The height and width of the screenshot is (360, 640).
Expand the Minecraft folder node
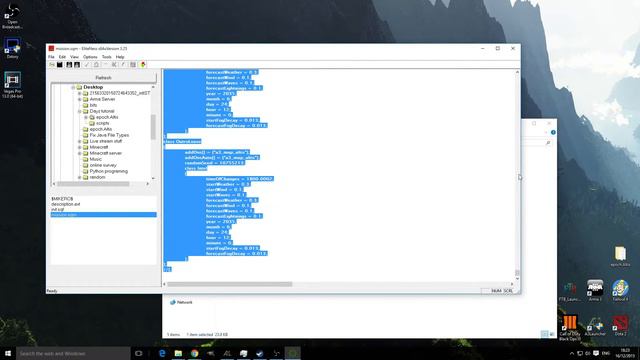pyautogui.click(x=80, y=147)
